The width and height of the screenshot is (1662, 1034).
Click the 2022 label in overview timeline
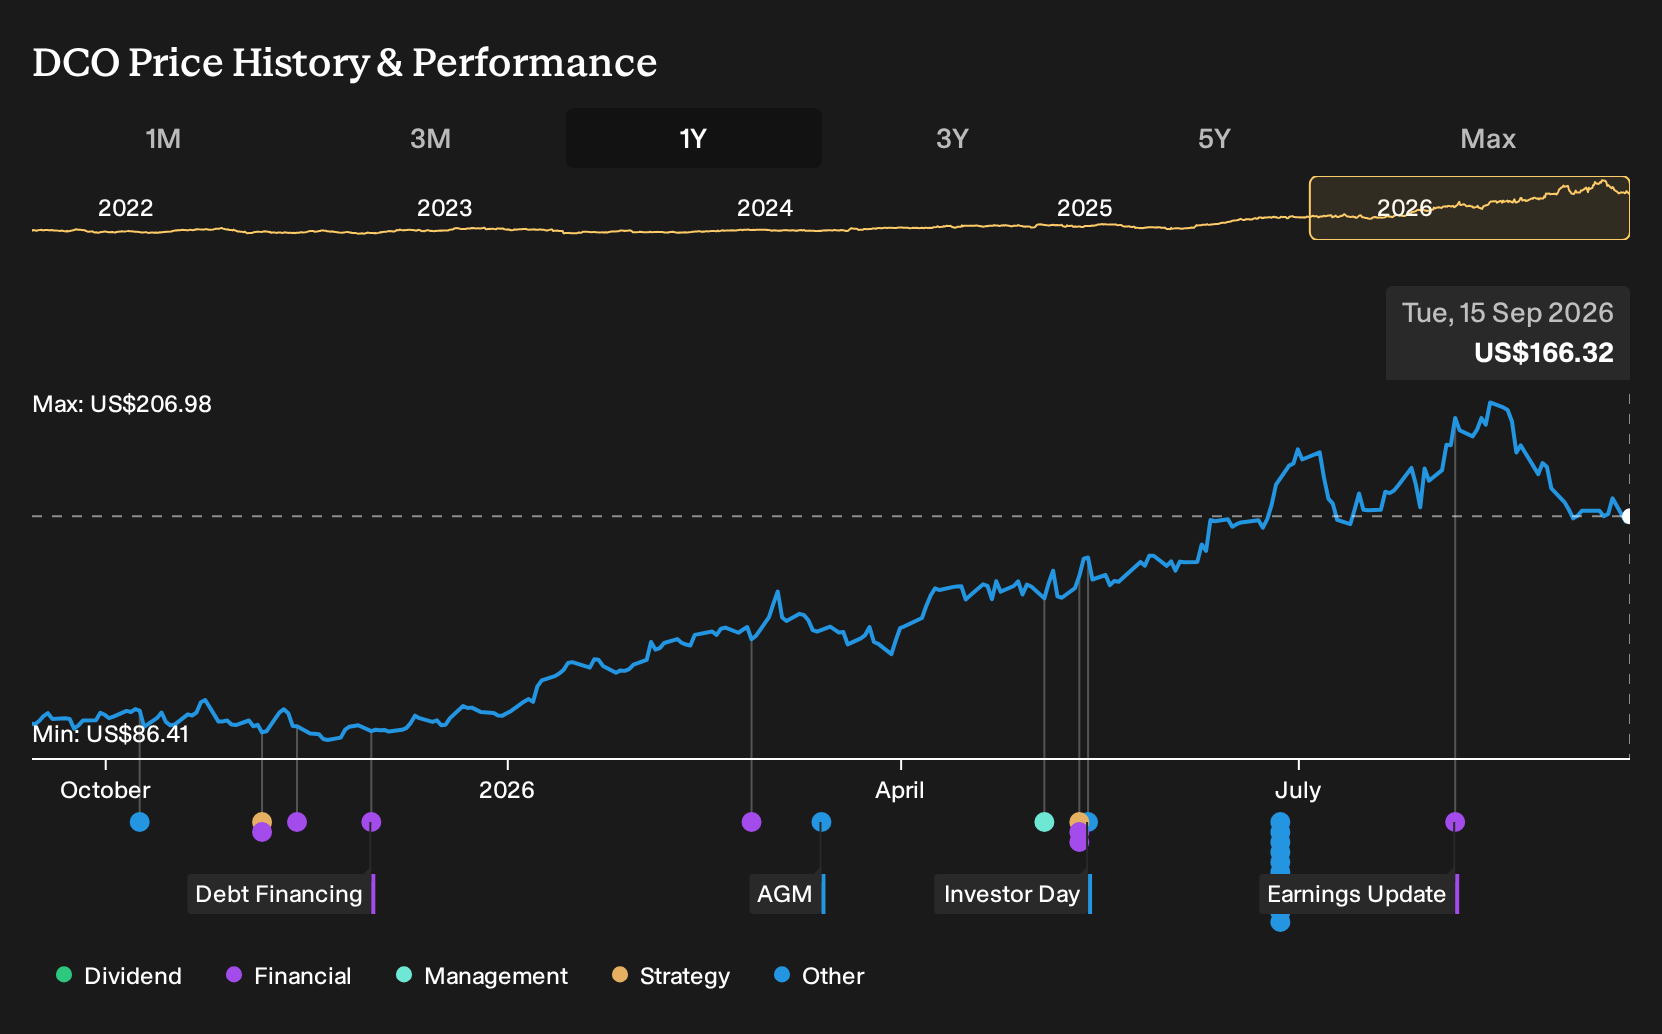click(125, 208)
